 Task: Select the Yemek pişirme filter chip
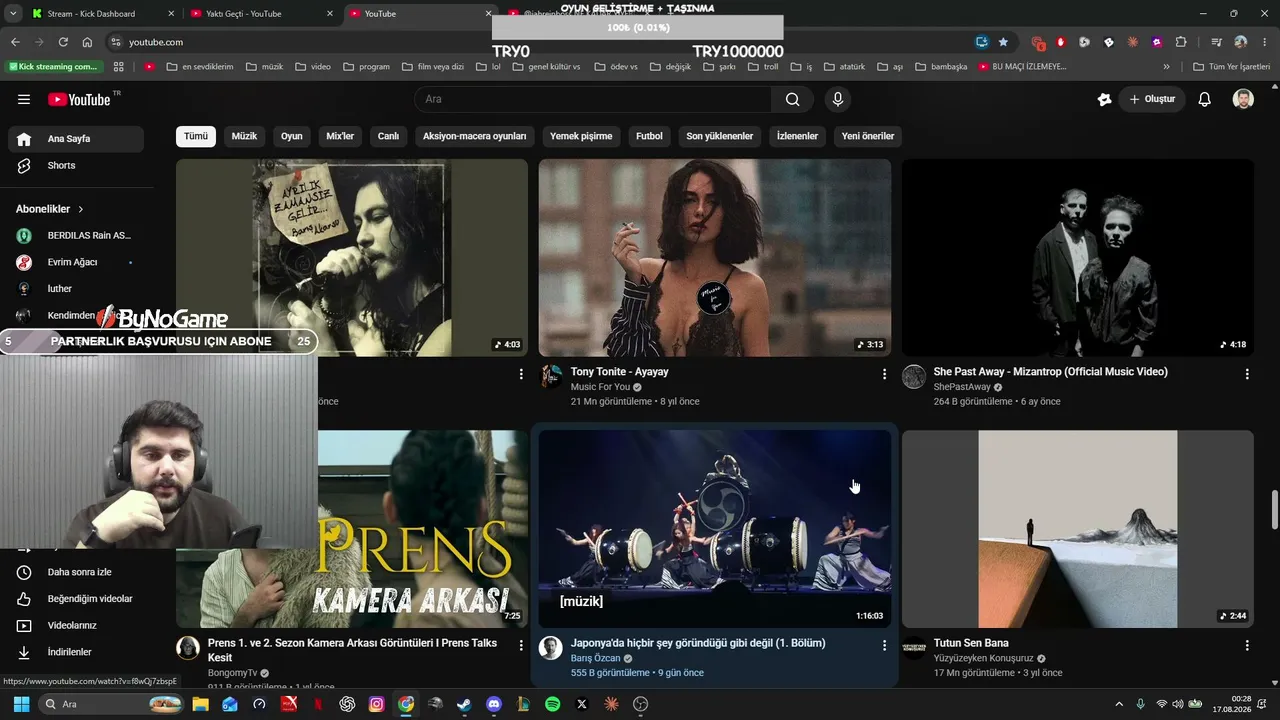click(581, 136)
